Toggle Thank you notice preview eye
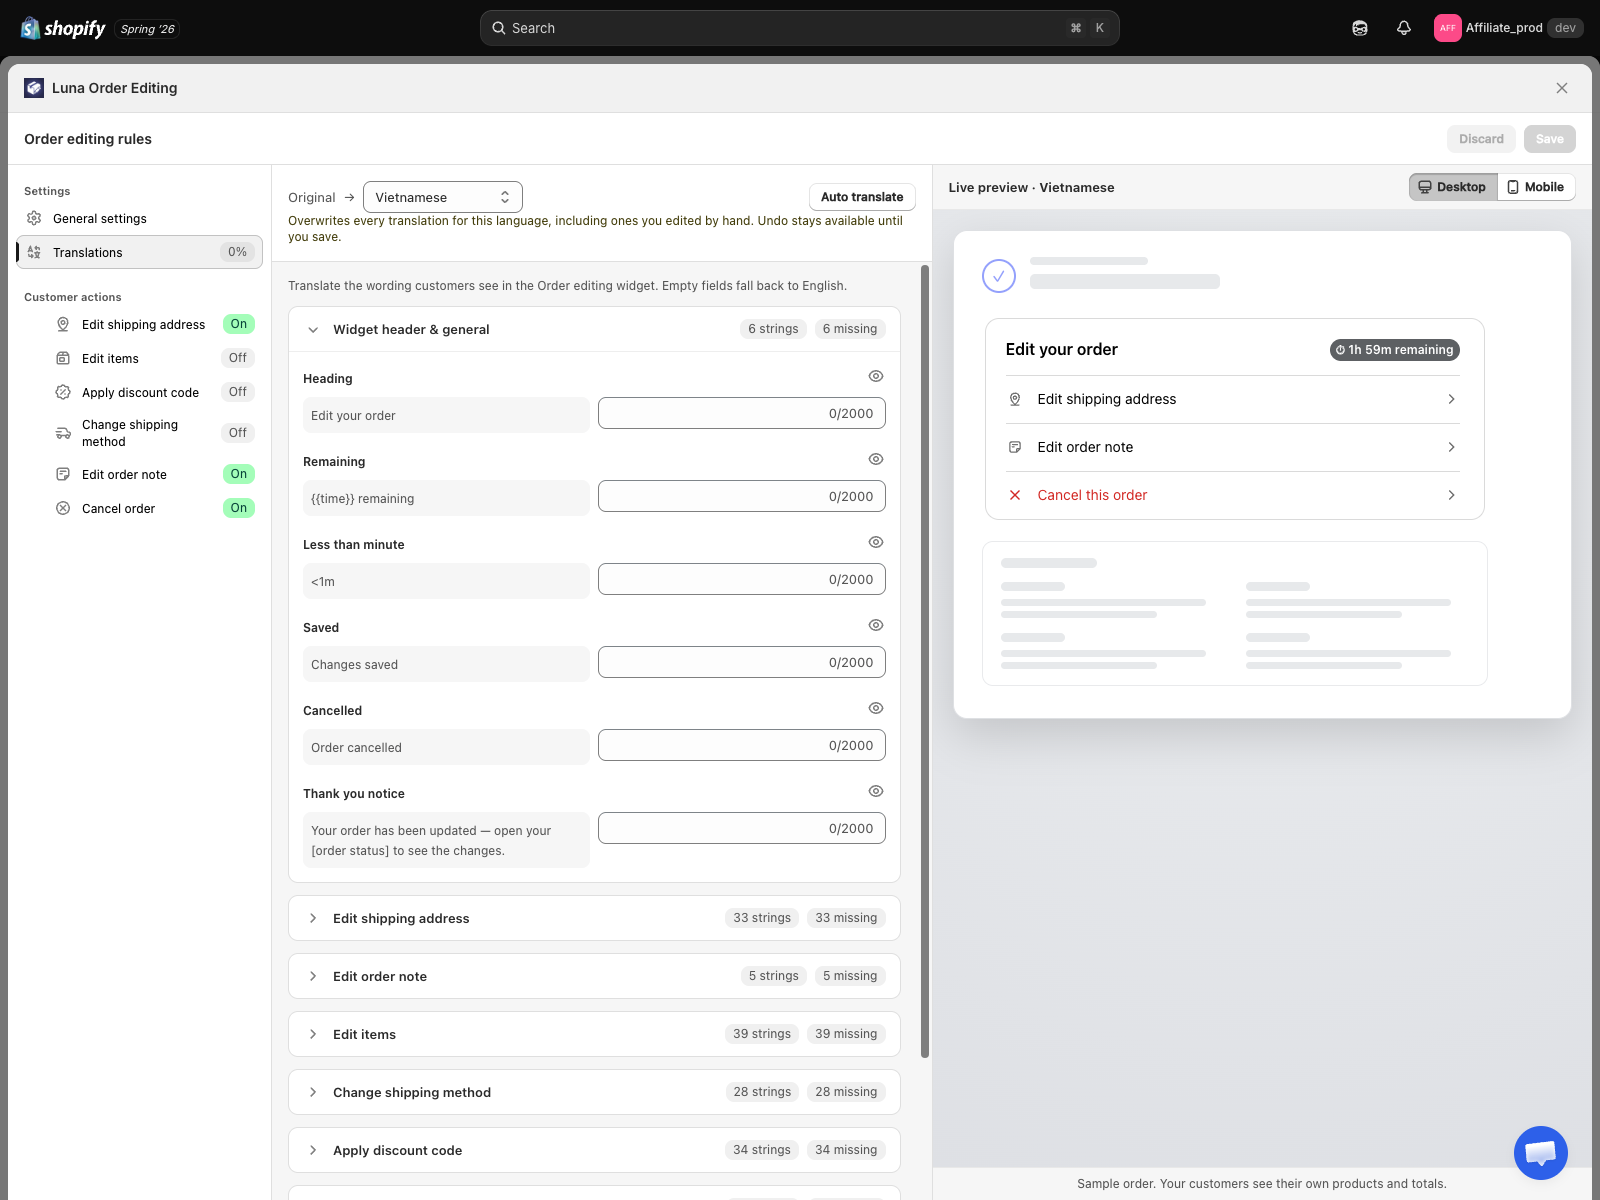 (876, 791)
